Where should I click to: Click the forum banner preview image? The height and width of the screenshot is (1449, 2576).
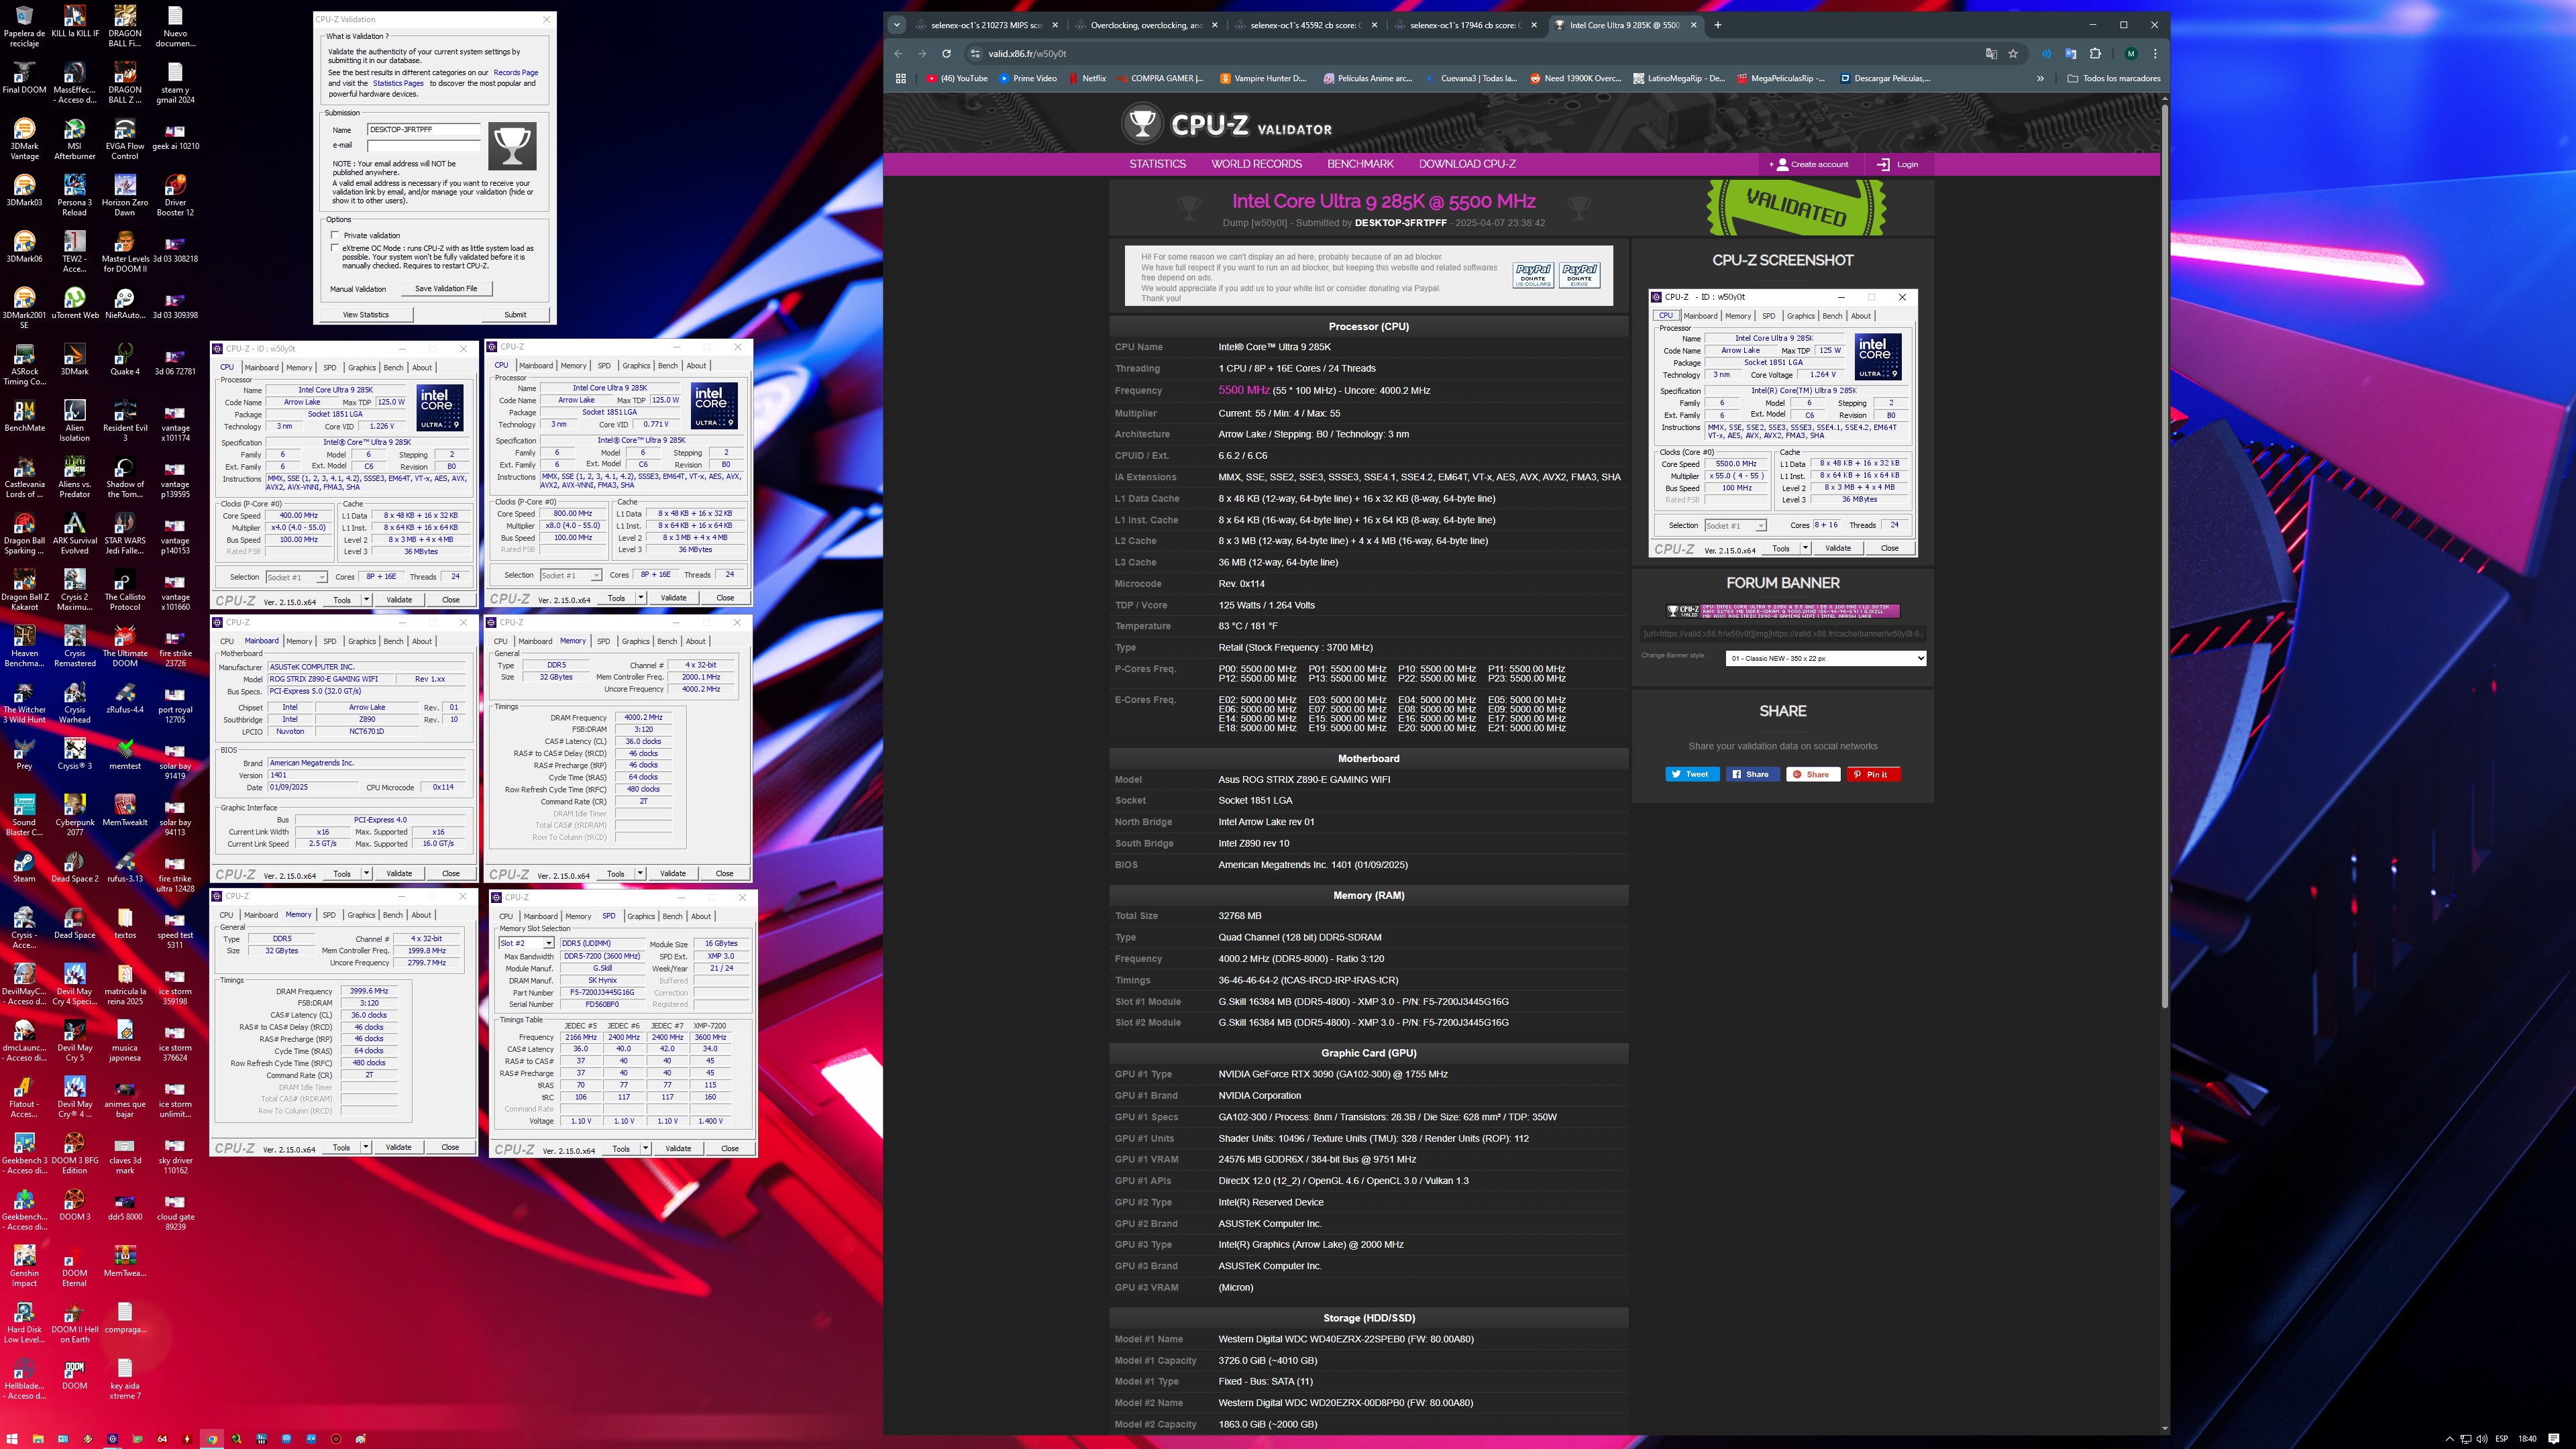point(1783,610)
